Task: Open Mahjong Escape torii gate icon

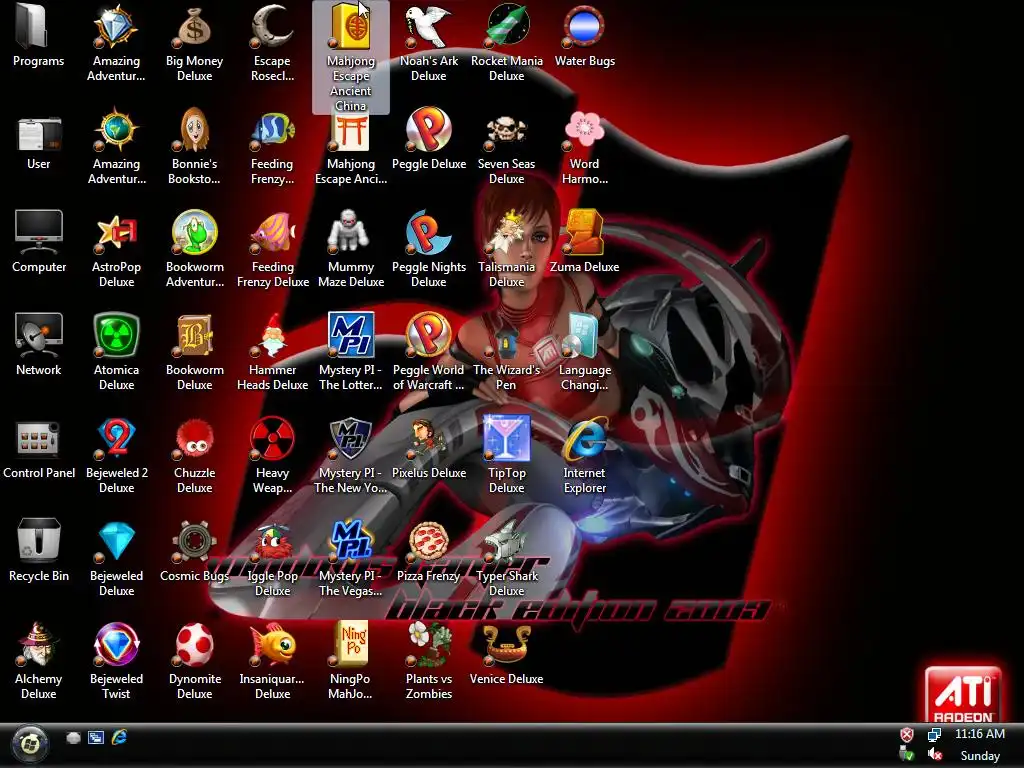Action: click(x=350, y=131)
